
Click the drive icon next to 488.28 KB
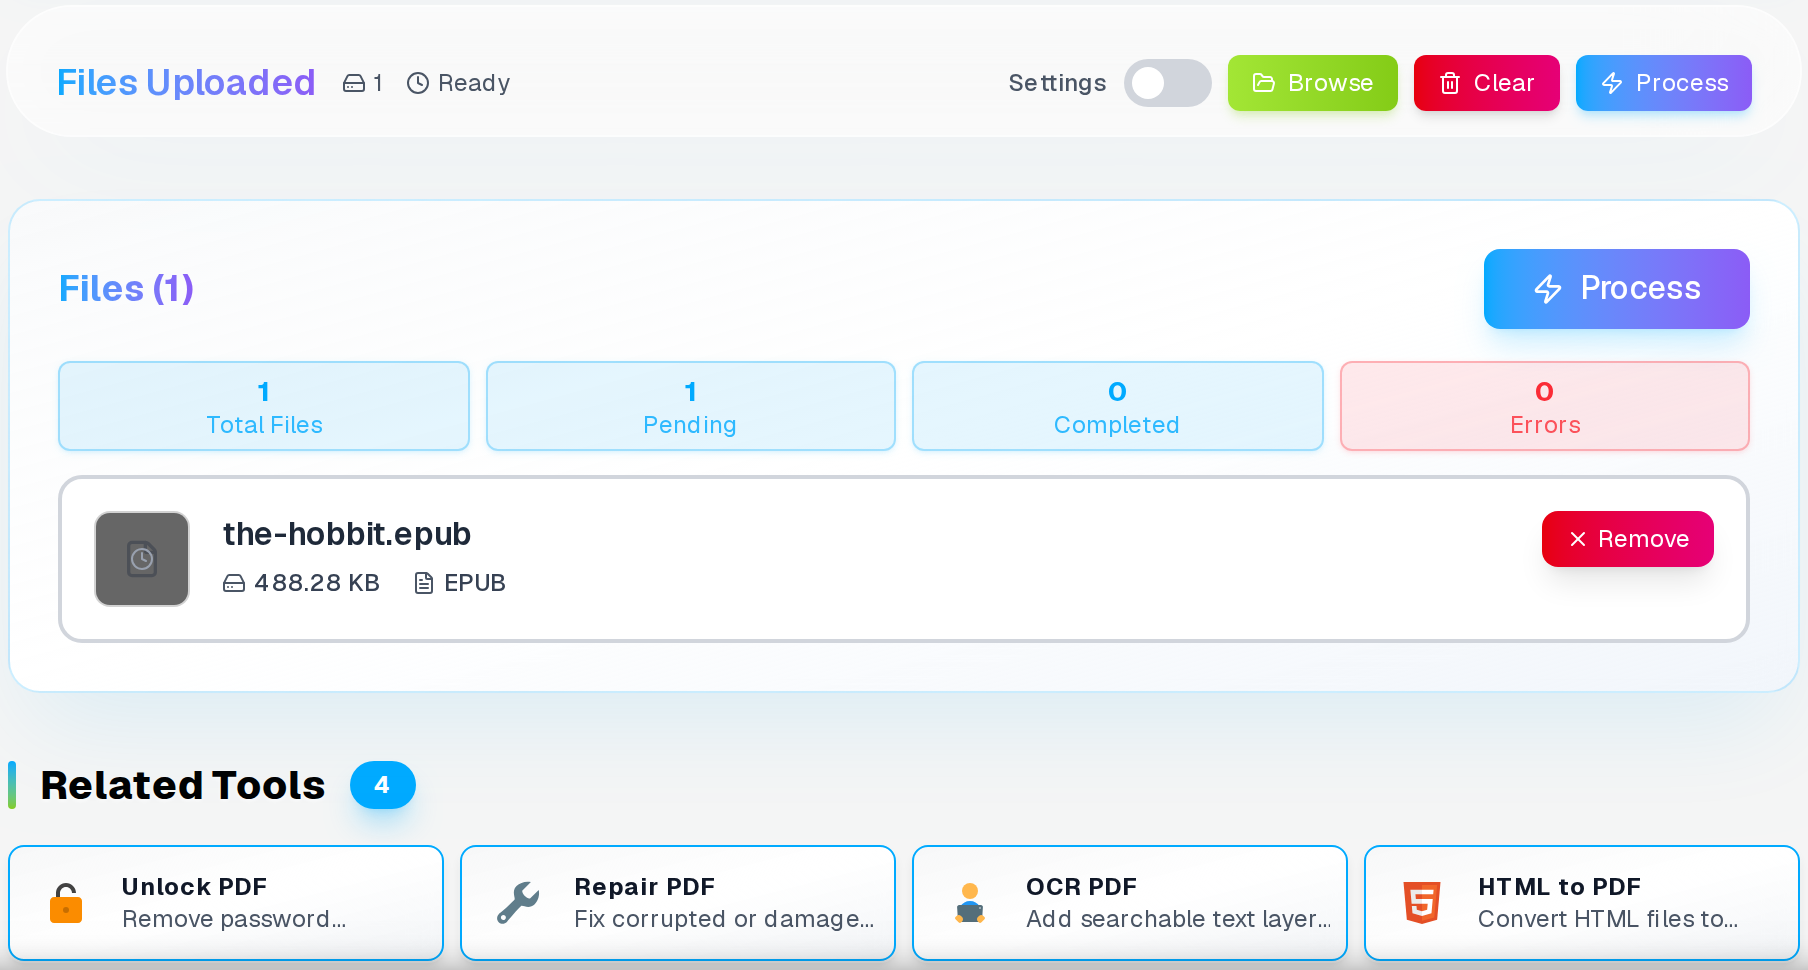pyautogui.click(x=234, y=583)
